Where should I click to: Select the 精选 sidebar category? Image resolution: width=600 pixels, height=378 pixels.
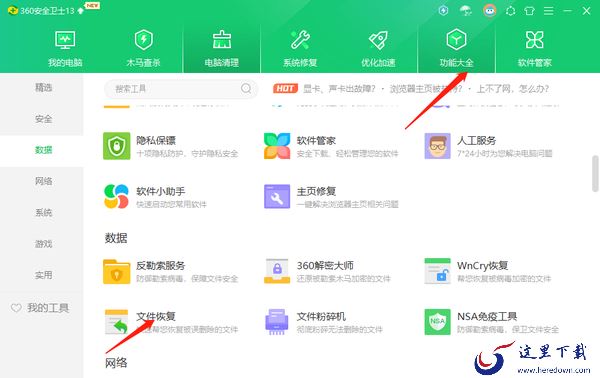(43, 88)
